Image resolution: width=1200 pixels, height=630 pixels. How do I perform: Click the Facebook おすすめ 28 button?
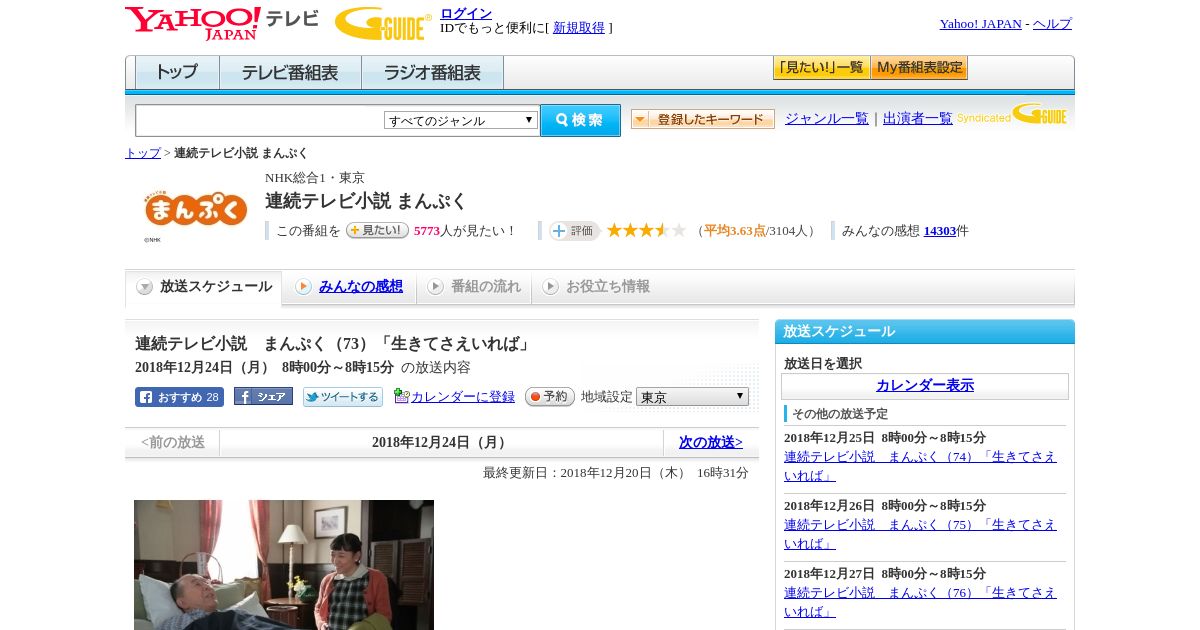pos(179,397)
